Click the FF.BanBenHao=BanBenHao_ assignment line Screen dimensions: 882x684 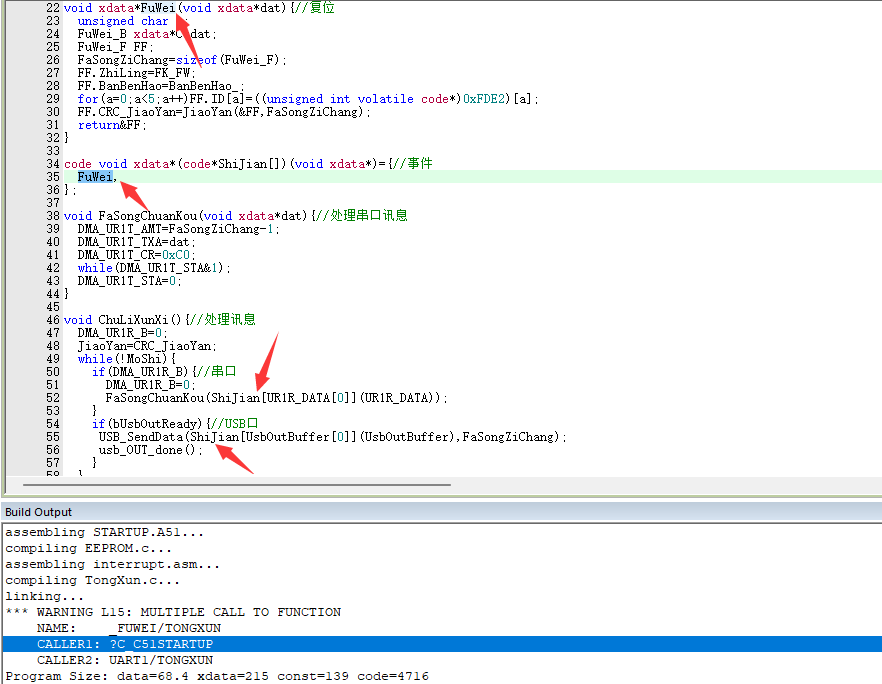point(161,86)
